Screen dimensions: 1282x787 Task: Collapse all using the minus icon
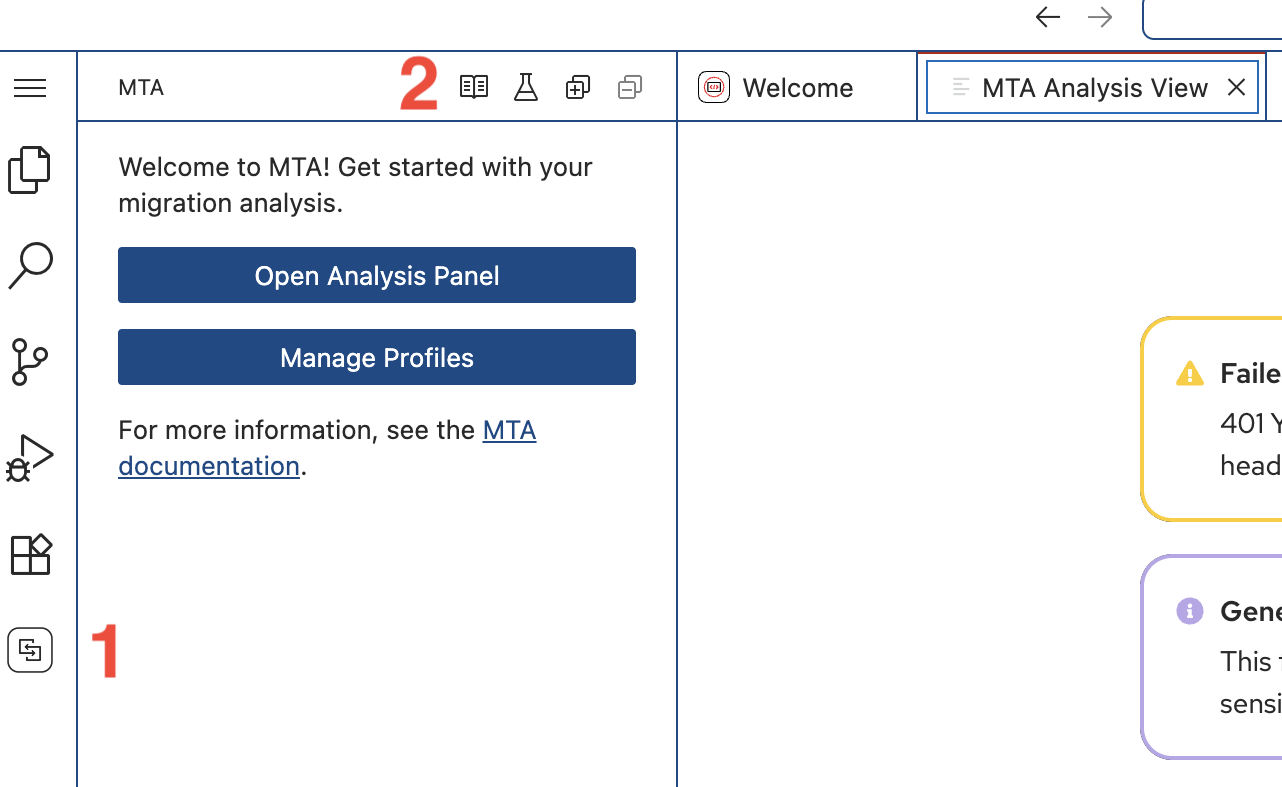coord(630,88)
